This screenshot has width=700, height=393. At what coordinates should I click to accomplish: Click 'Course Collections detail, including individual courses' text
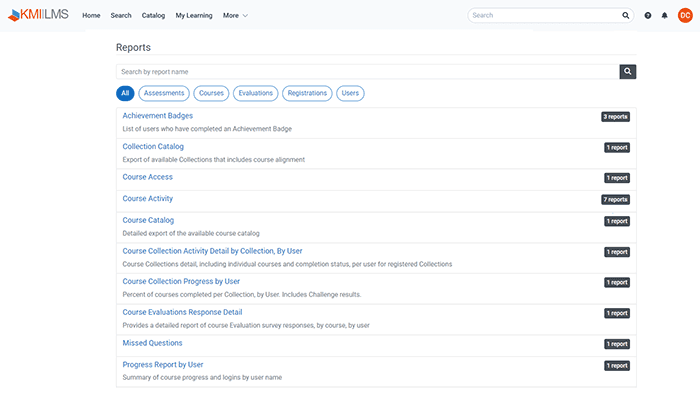(287, 264)
